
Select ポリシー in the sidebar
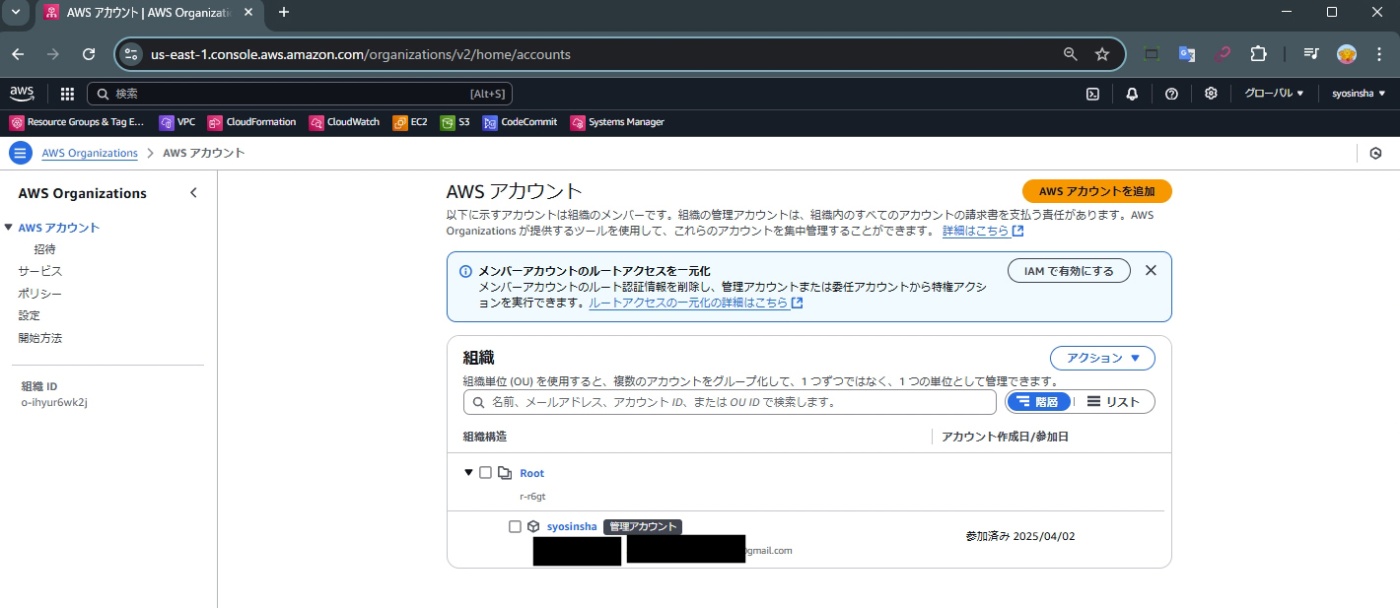coord(40,293)
